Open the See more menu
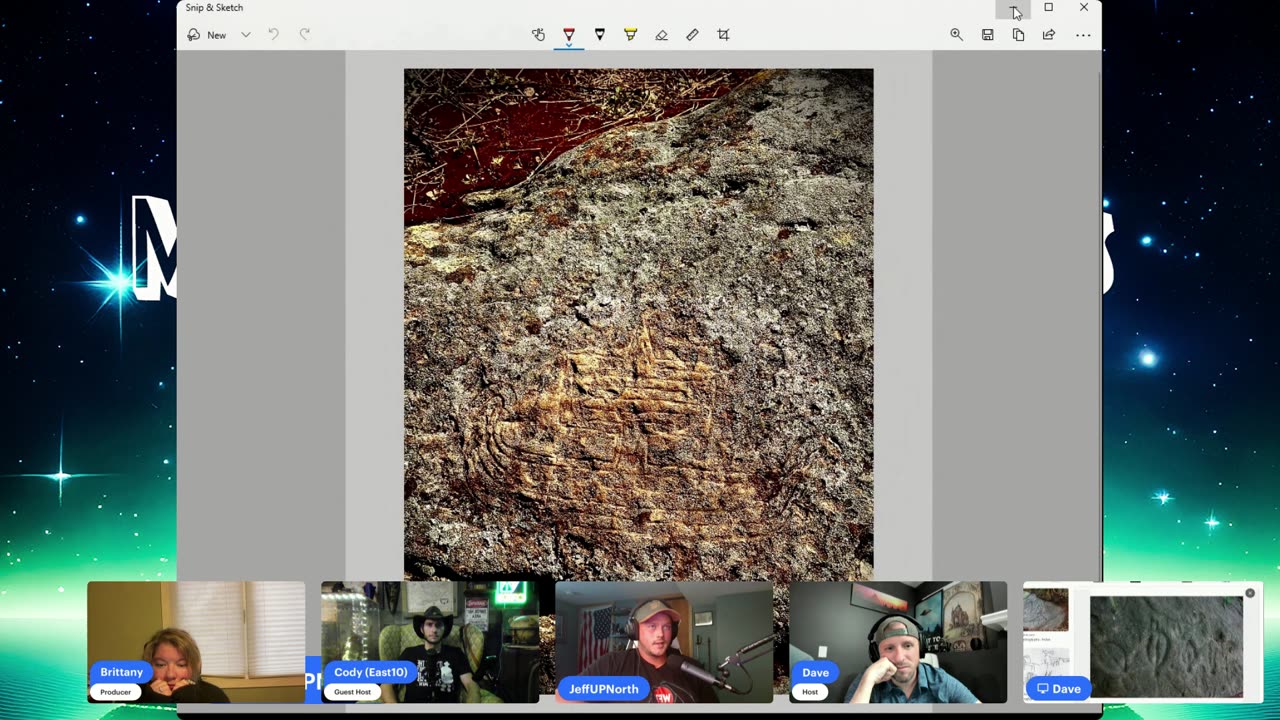 coord(1083,35)
